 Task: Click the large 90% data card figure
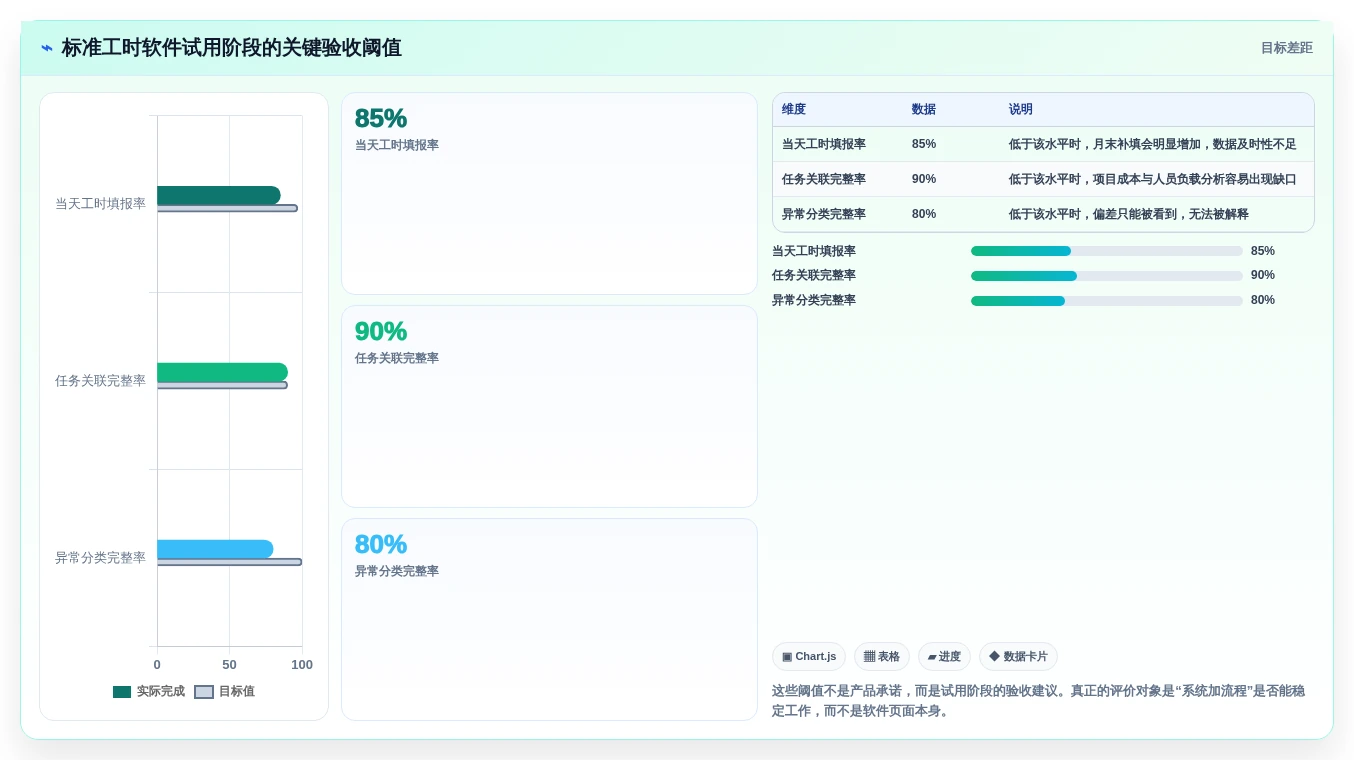381,331
